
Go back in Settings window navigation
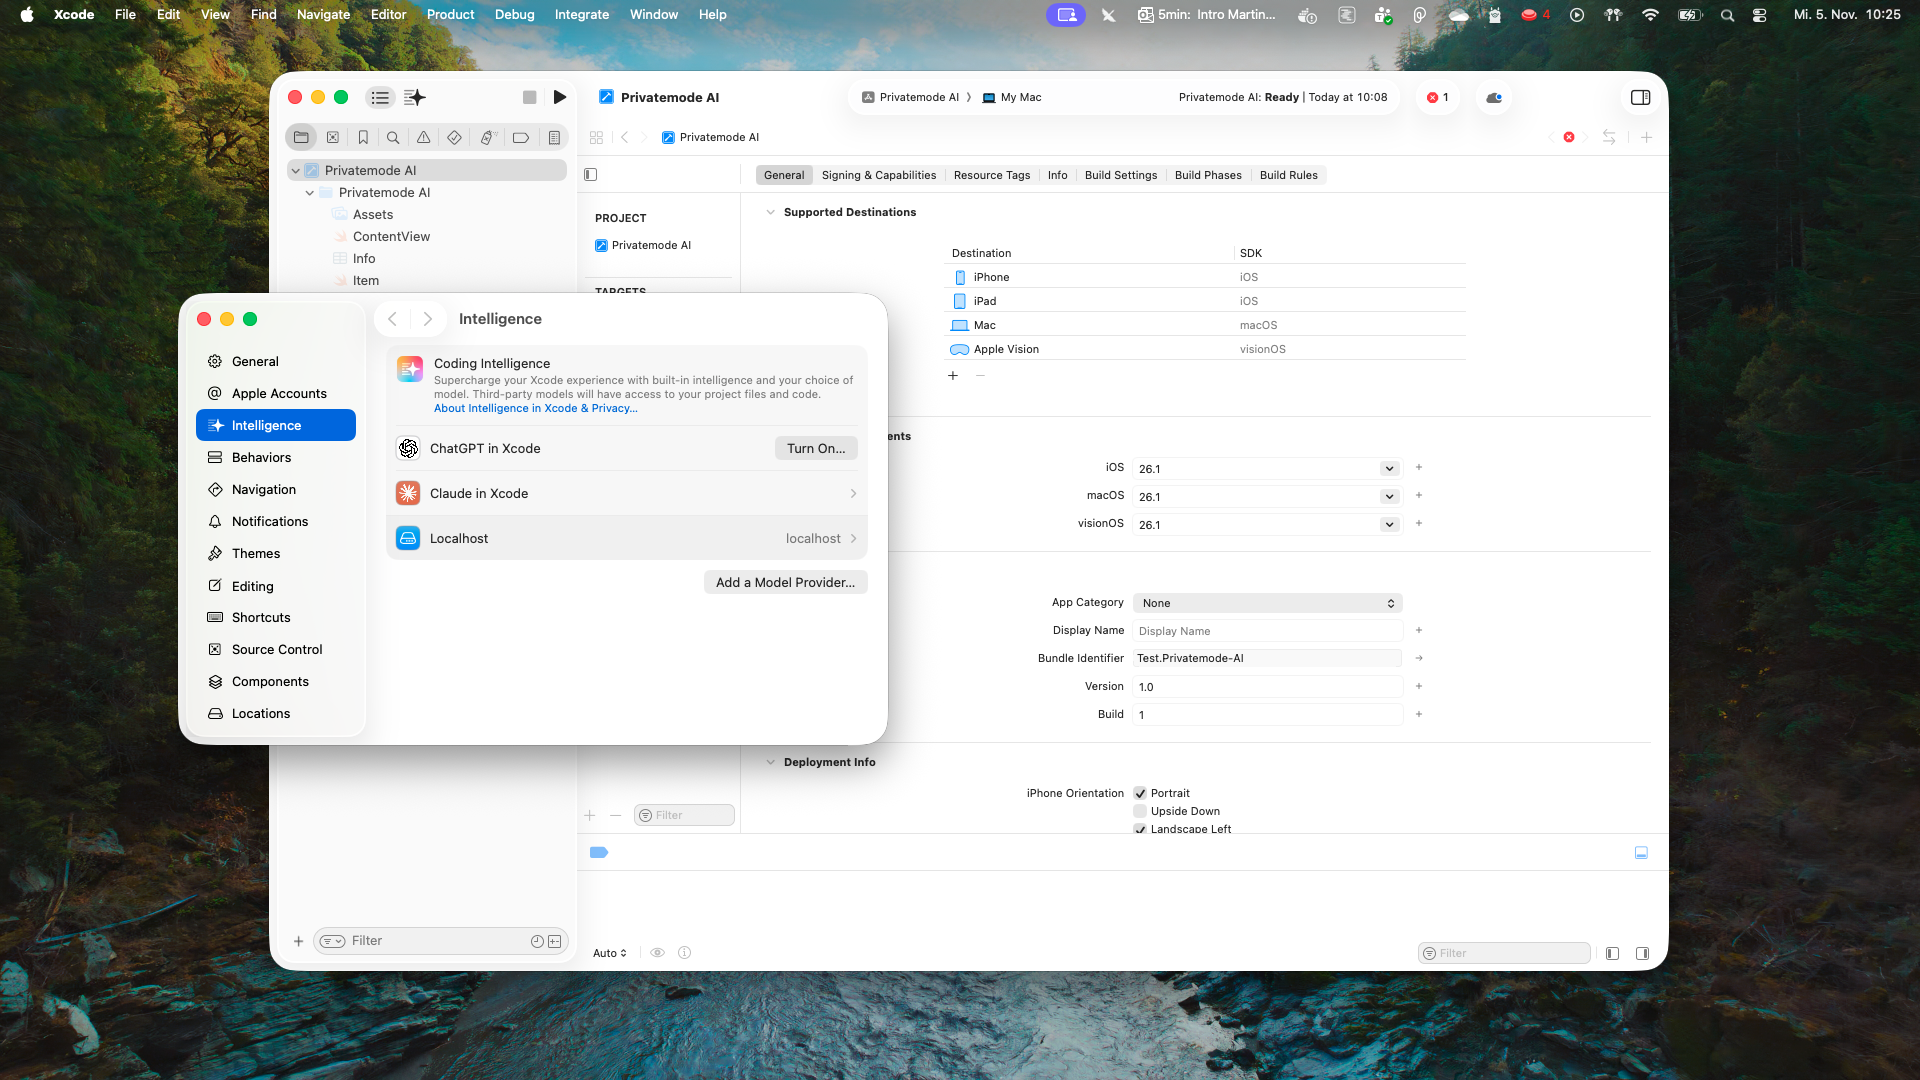click(x=393, y=319)
